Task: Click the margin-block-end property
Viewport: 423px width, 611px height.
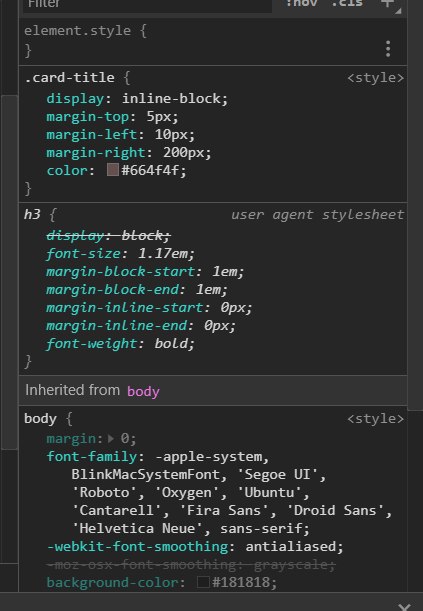Action: (112, 290)
